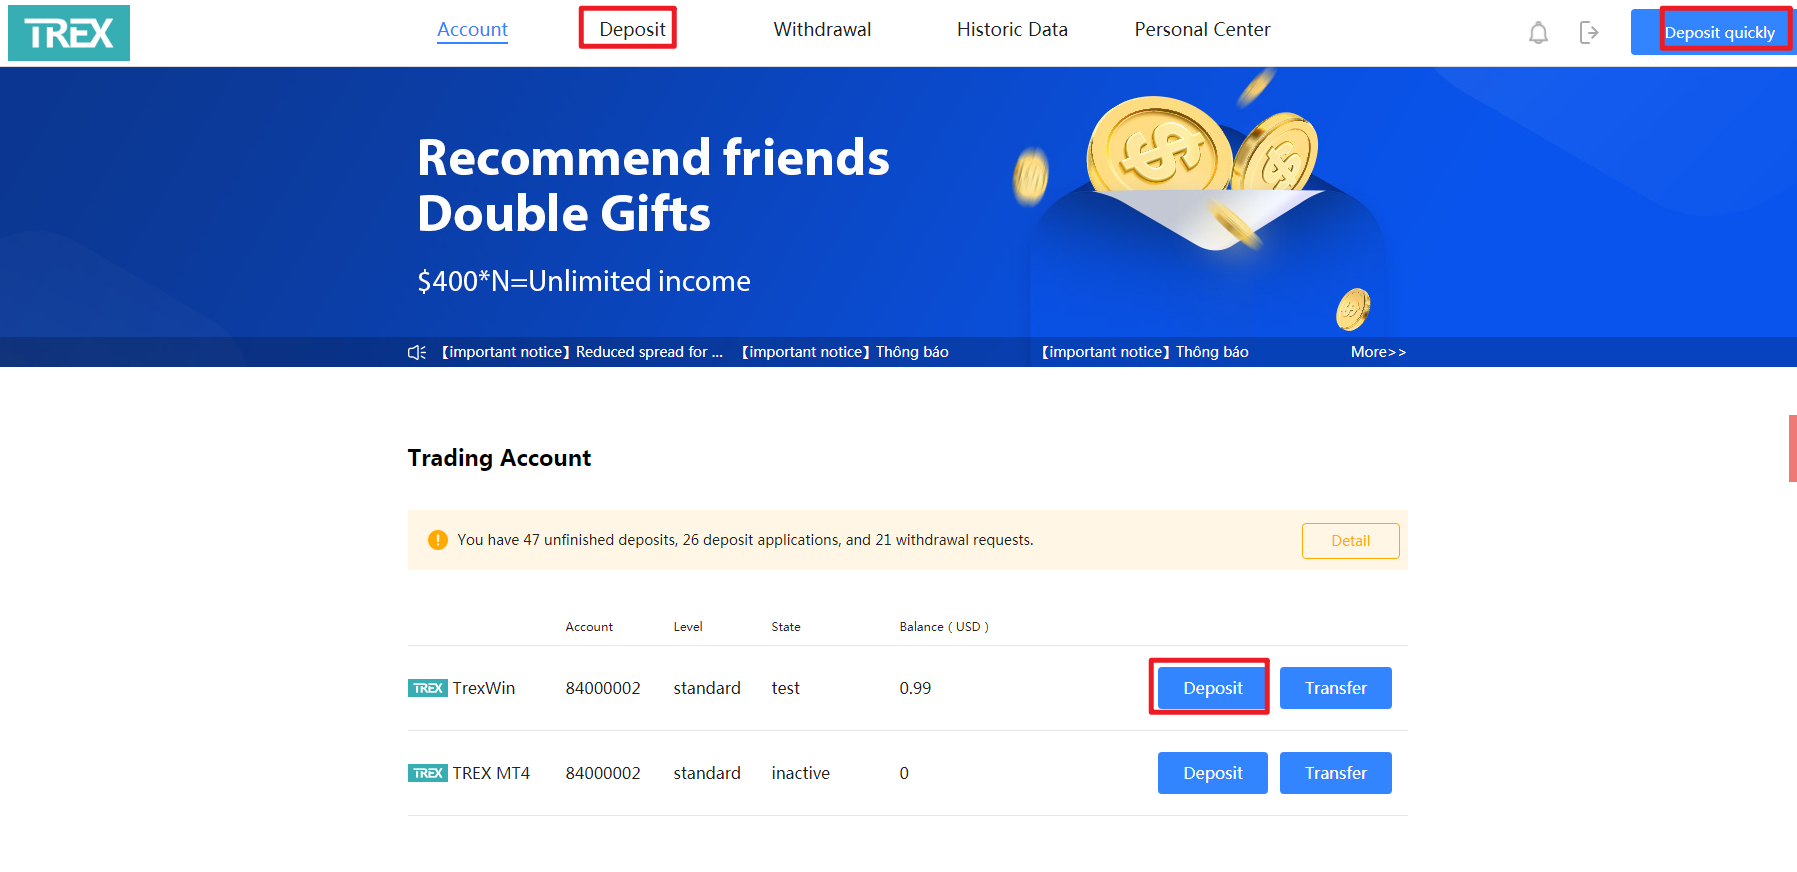Open Personal Center

(x=1202, y=30)
